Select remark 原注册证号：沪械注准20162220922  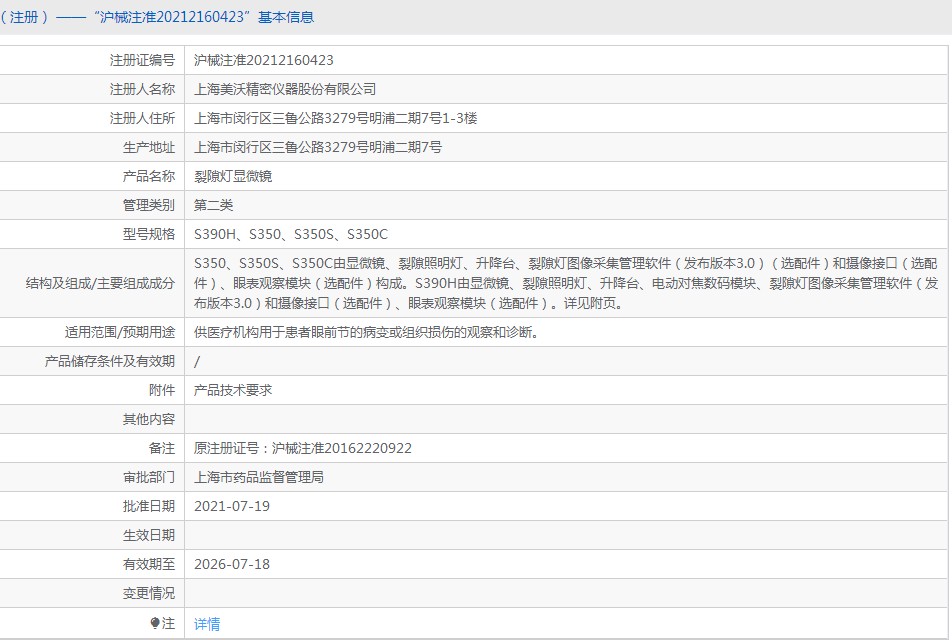(302, 448)
